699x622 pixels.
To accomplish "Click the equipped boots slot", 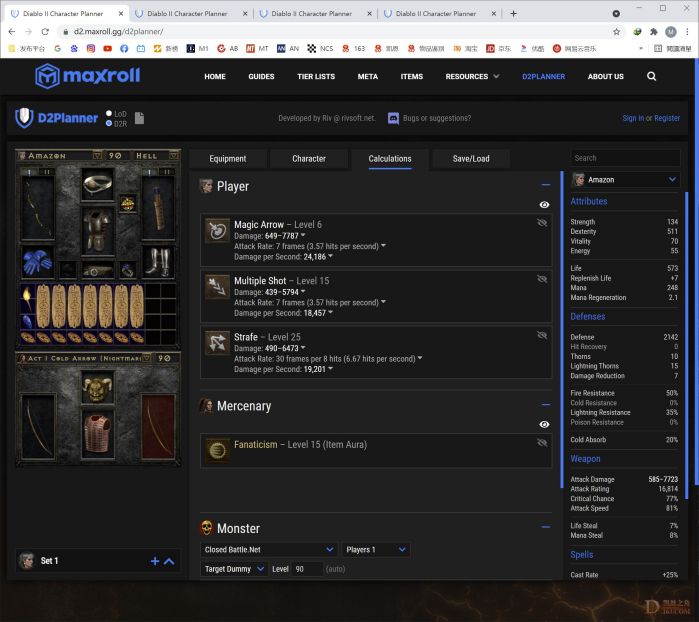I will click(x=158, y=262).
